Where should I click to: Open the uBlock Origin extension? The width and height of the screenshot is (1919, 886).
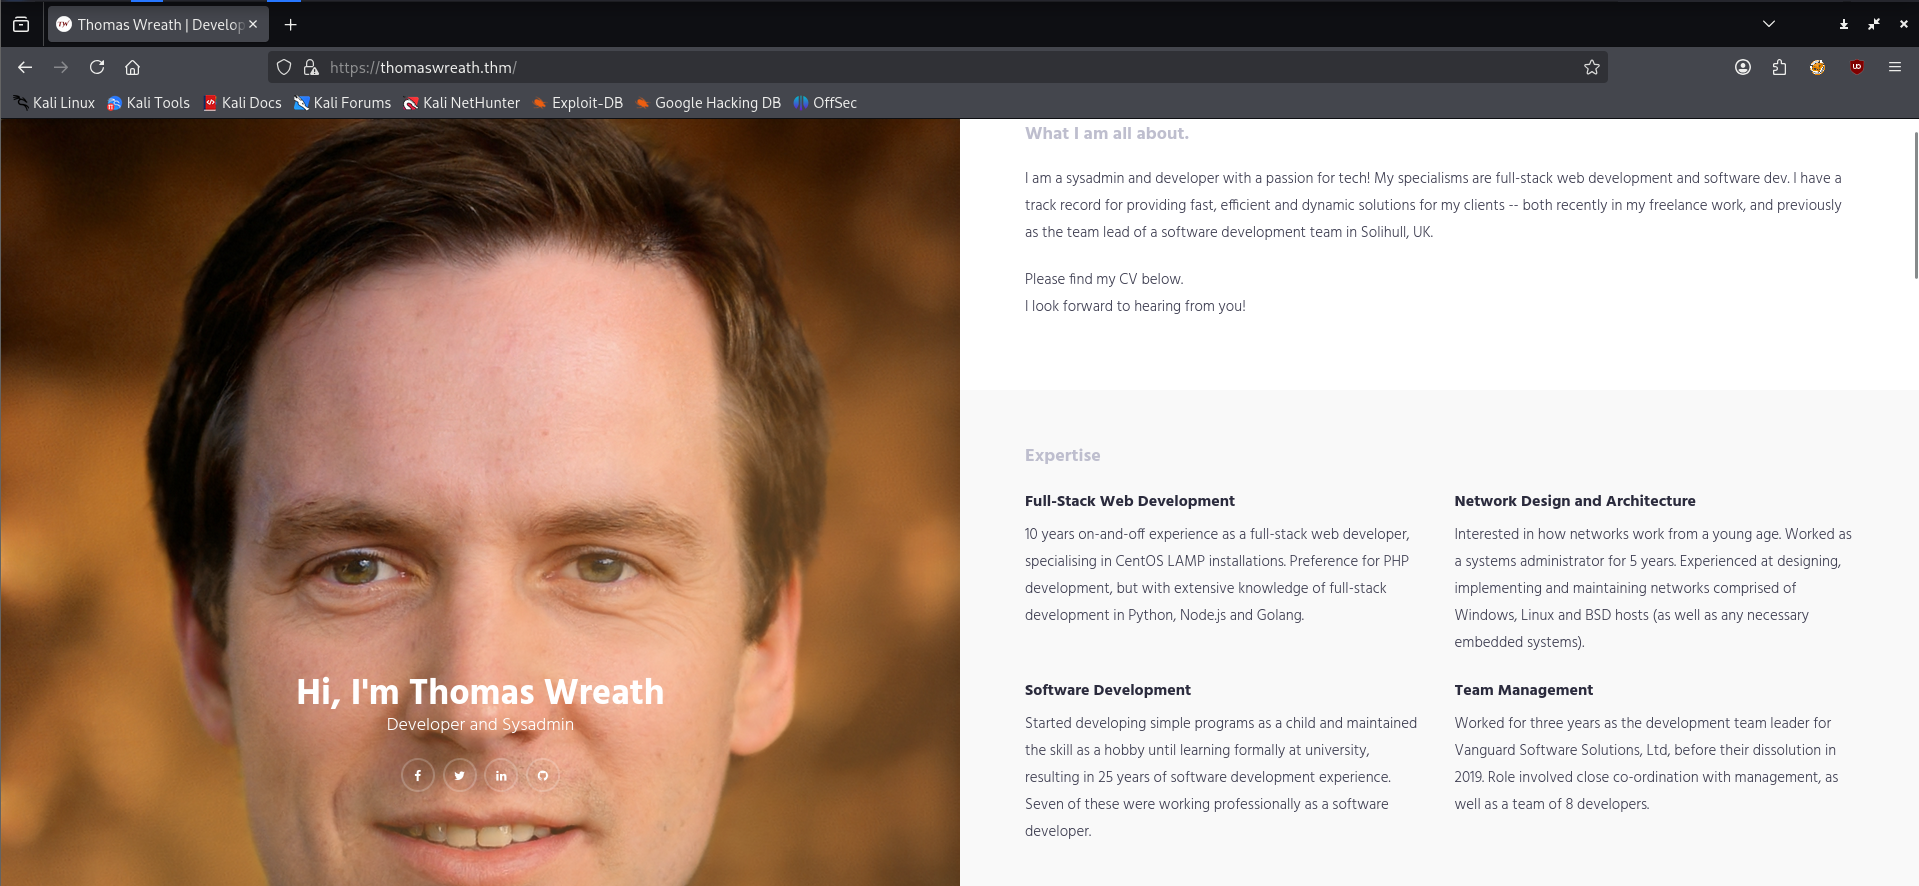tap(1856, 67)
